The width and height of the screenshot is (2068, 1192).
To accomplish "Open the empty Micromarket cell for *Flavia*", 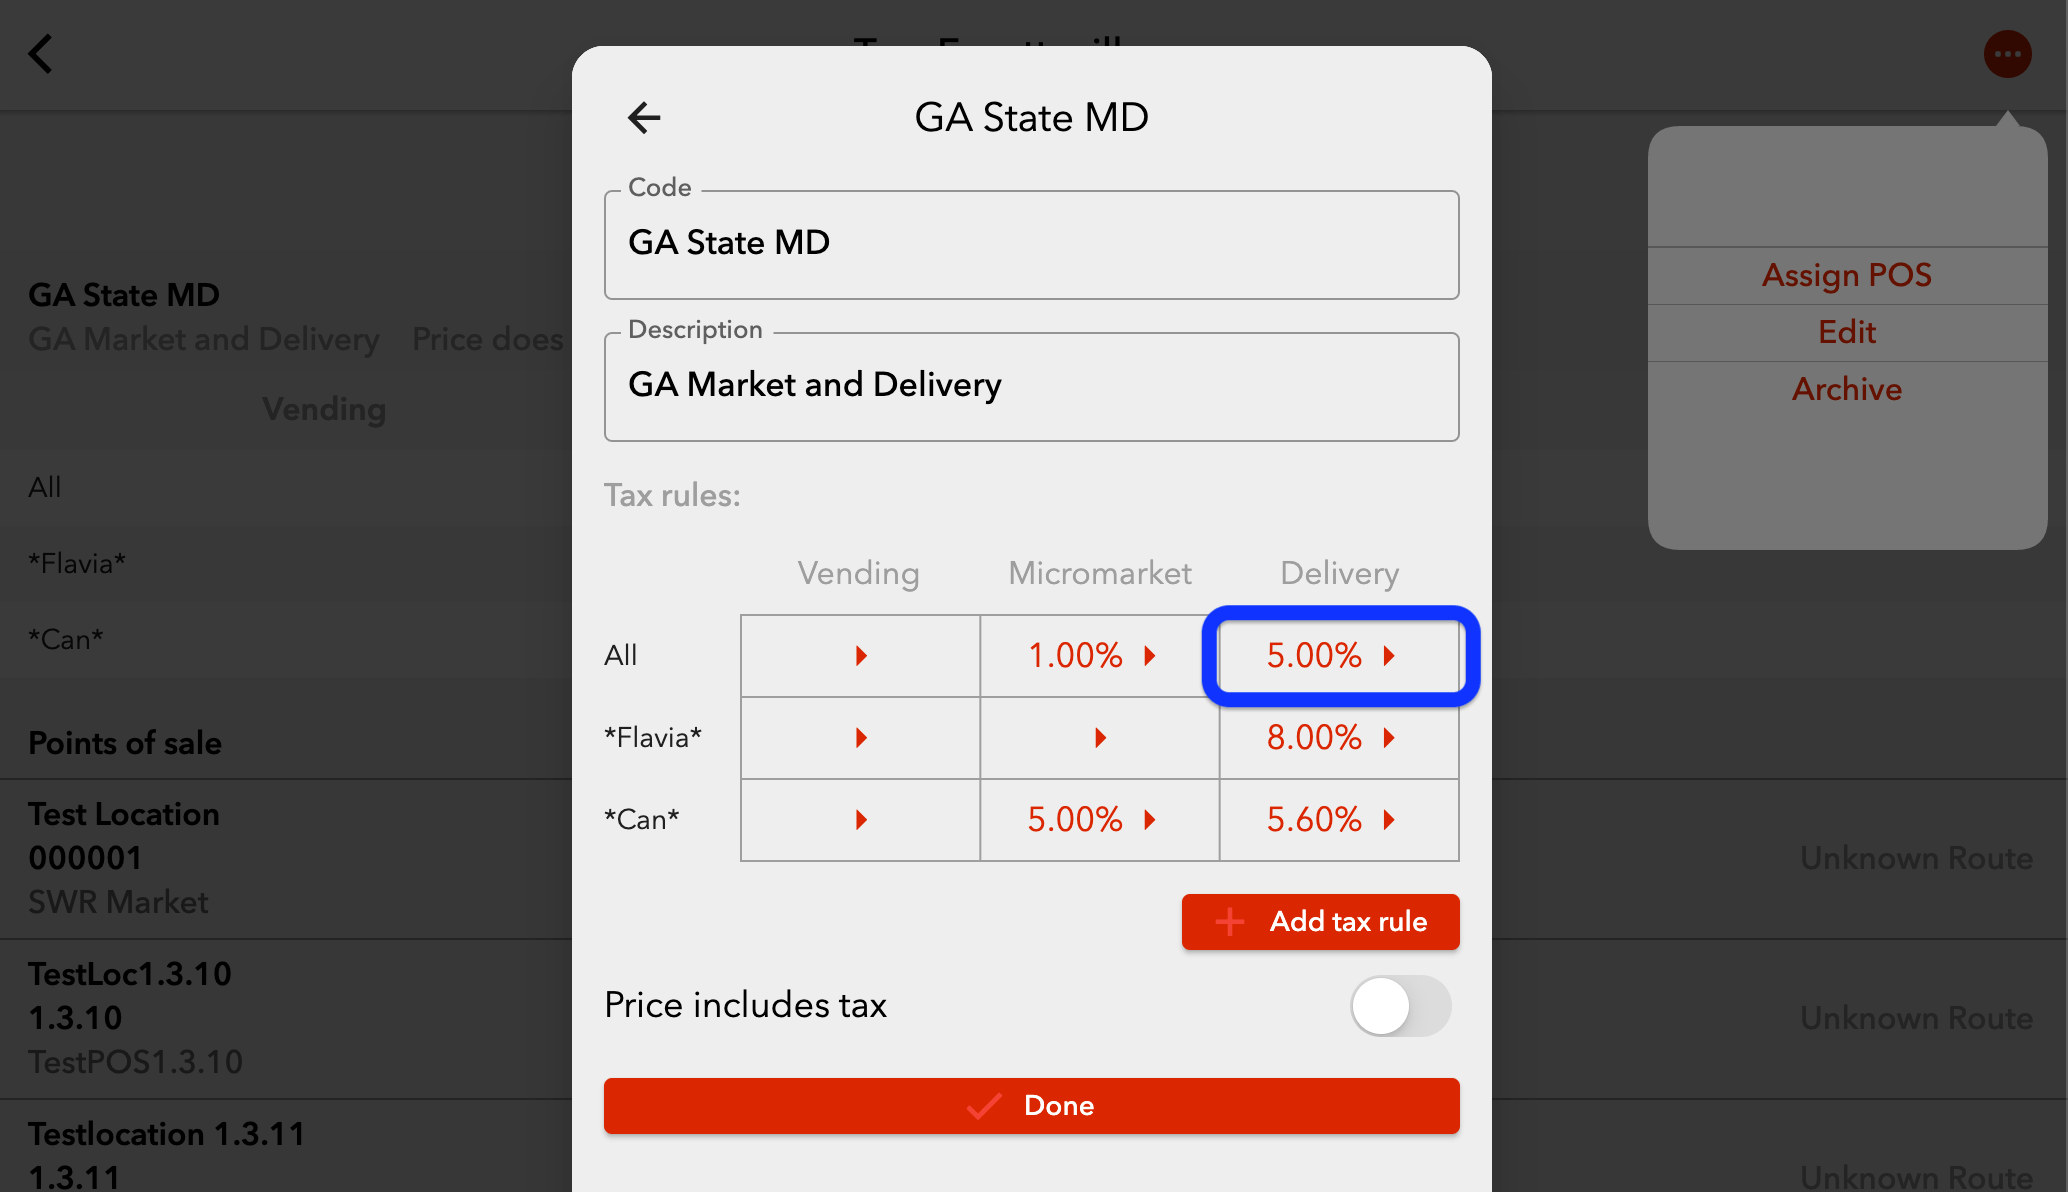I will click(x=1100, y=738).
